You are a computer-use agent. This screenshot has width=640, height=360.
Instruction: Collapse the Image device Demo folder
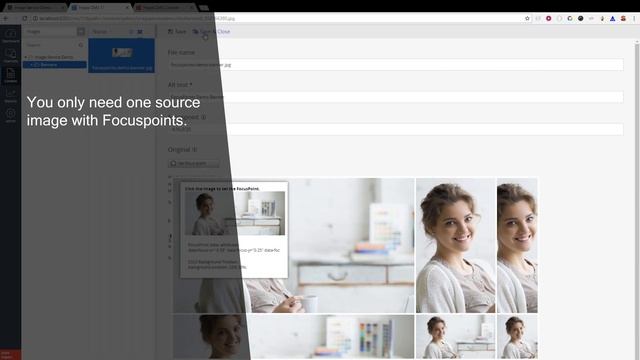pos(26,57)
